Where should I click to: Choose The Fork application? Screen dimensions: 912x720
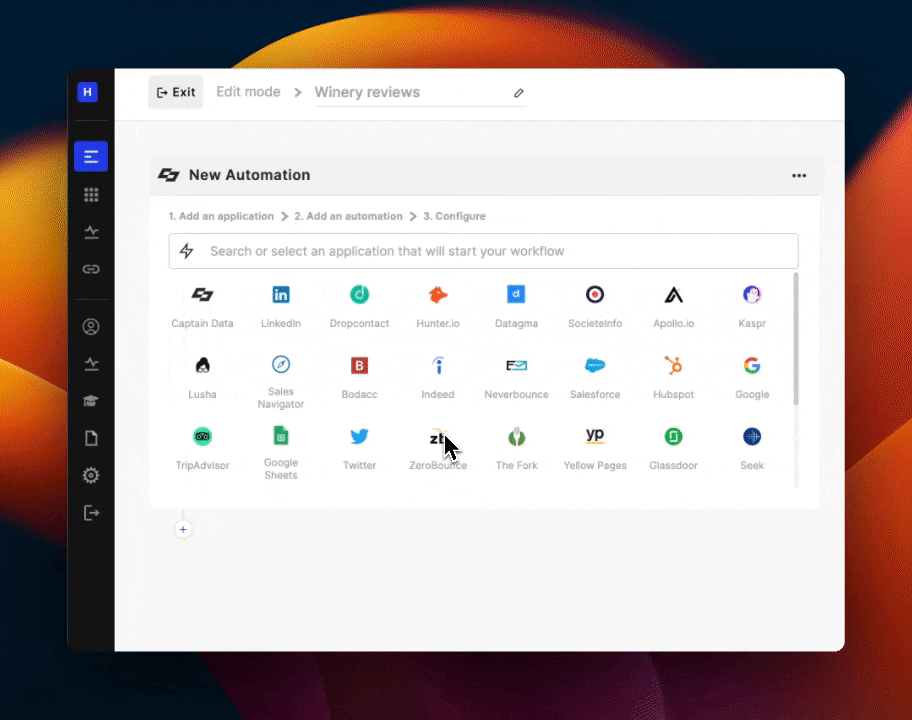[516, 449]
